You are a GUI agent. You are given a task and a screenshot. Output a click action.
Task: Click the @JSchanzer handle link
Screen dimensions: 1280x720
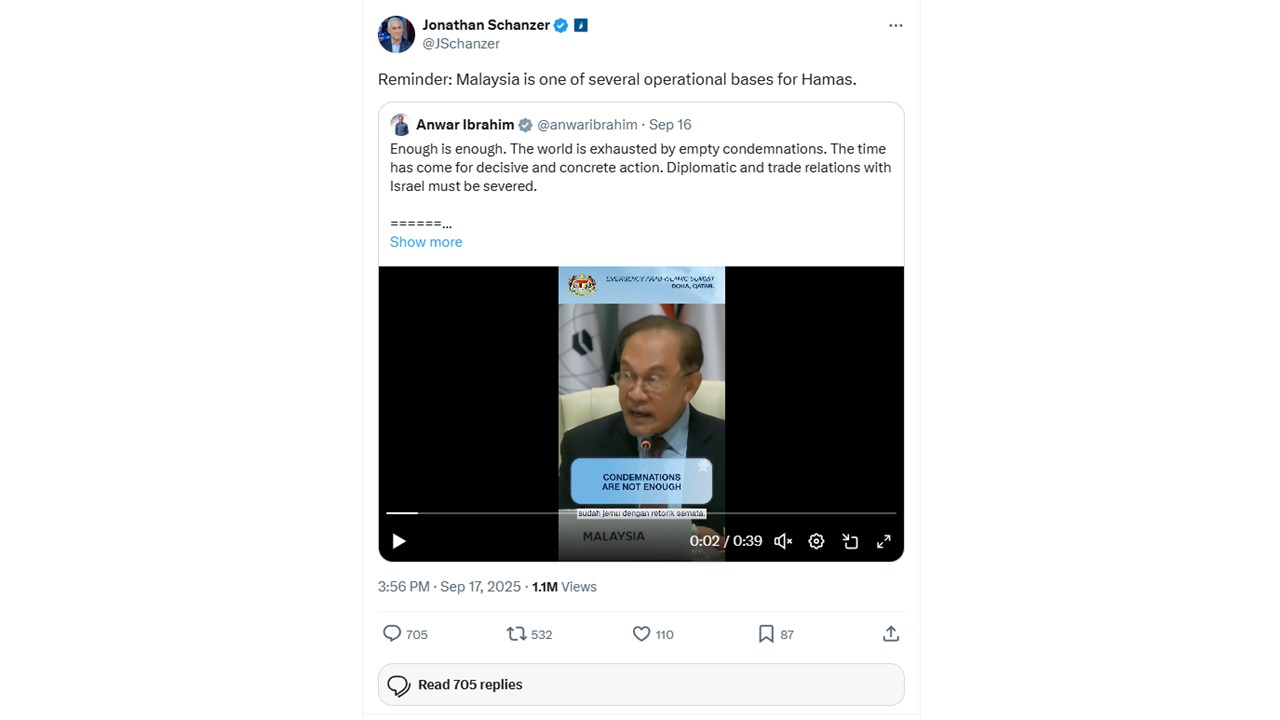pyautogui.click(x=461, y=44)
